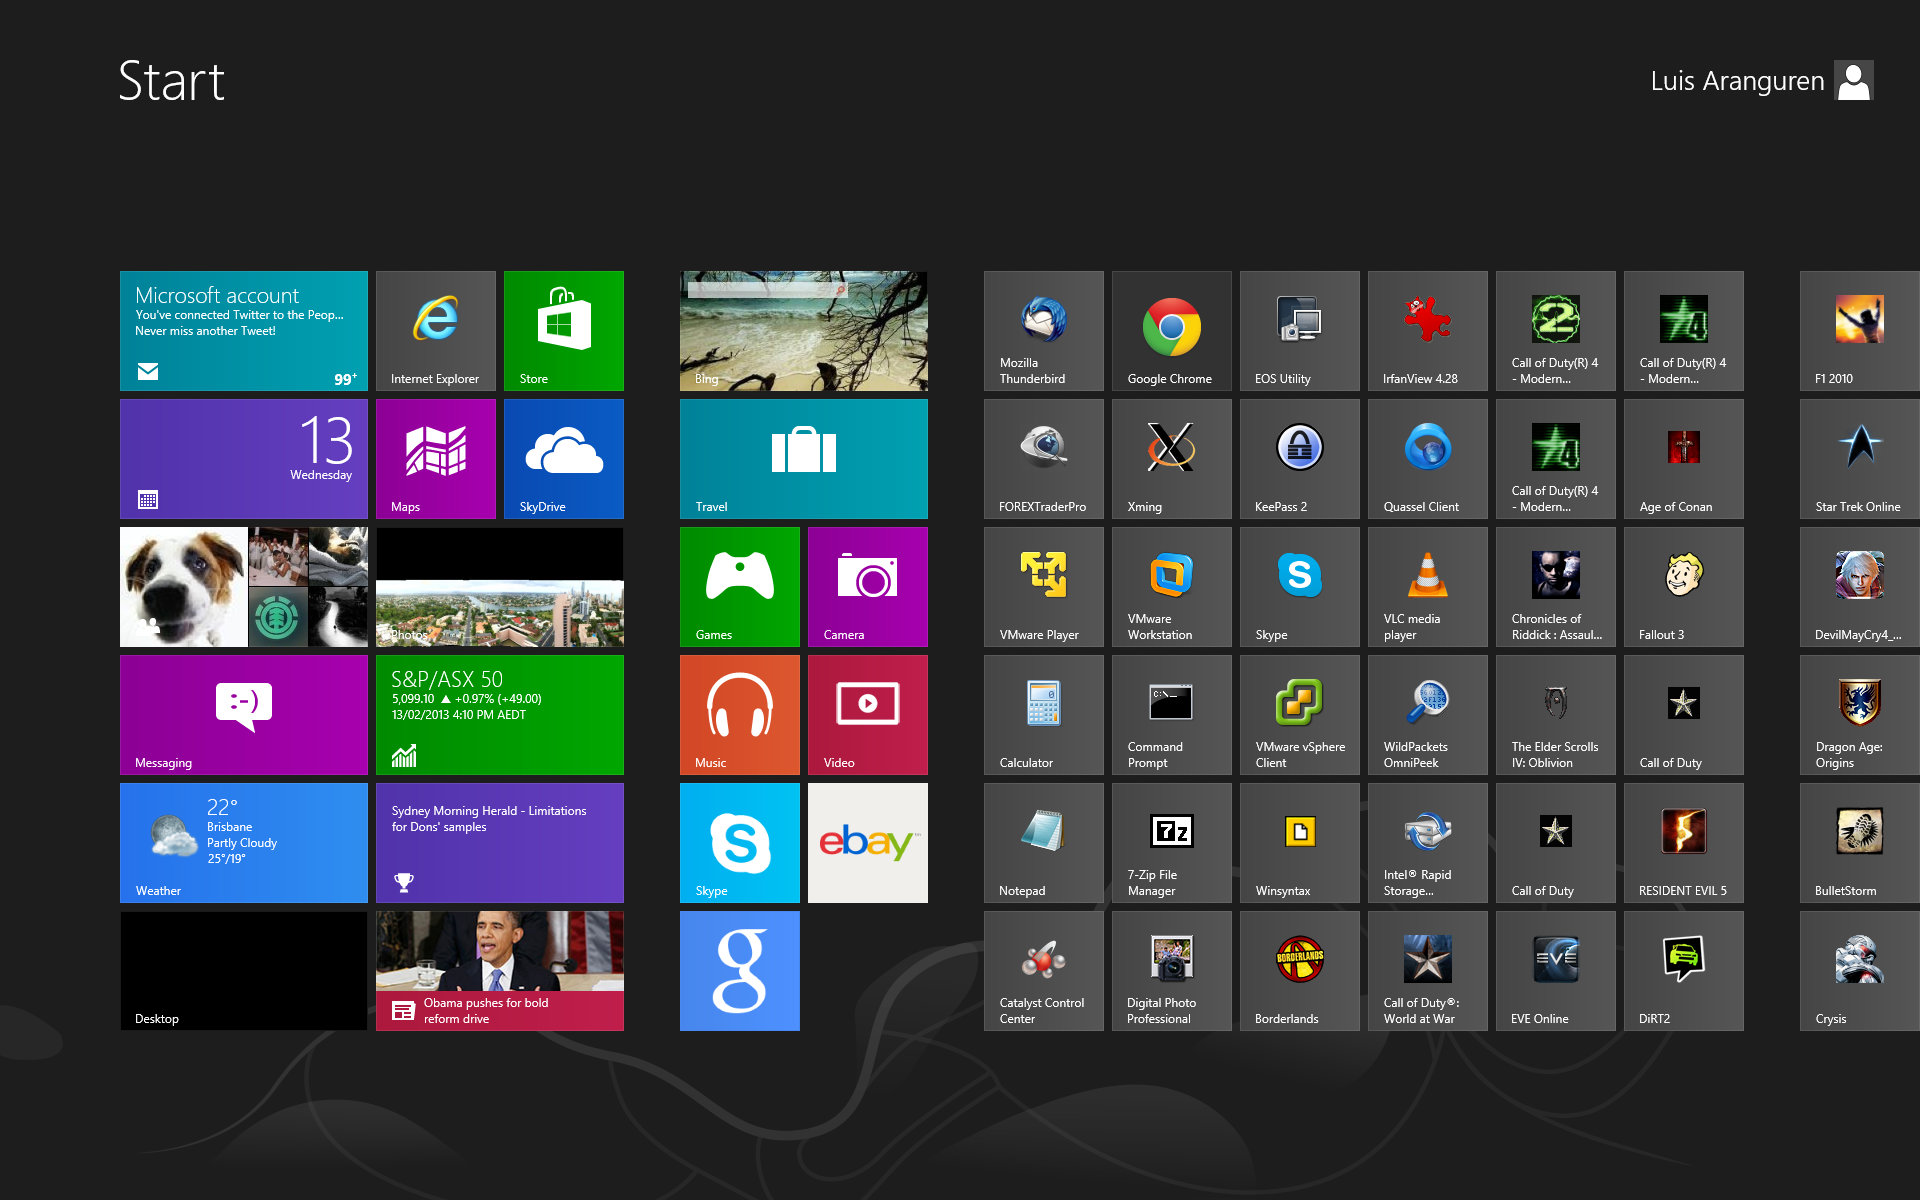Open the Microsoft account mail tile
Viewport: 1920px width, 1200px height.
pos(243,330)
